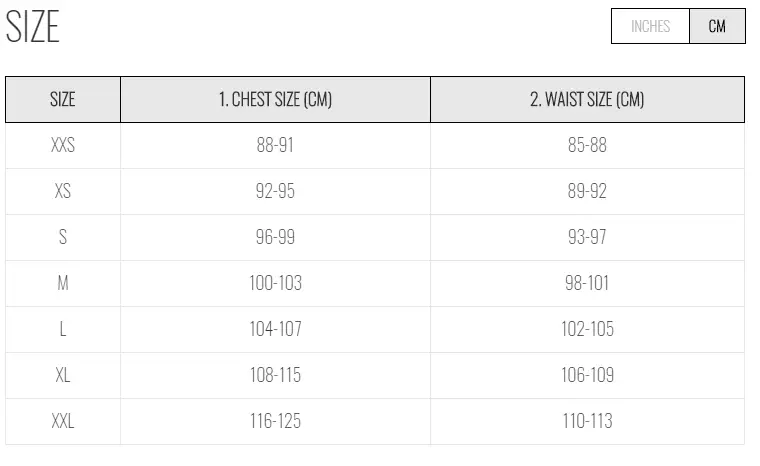Viewport: 760px width, 466px height.
Task: Click waist value 85-88
Action: 587,145
